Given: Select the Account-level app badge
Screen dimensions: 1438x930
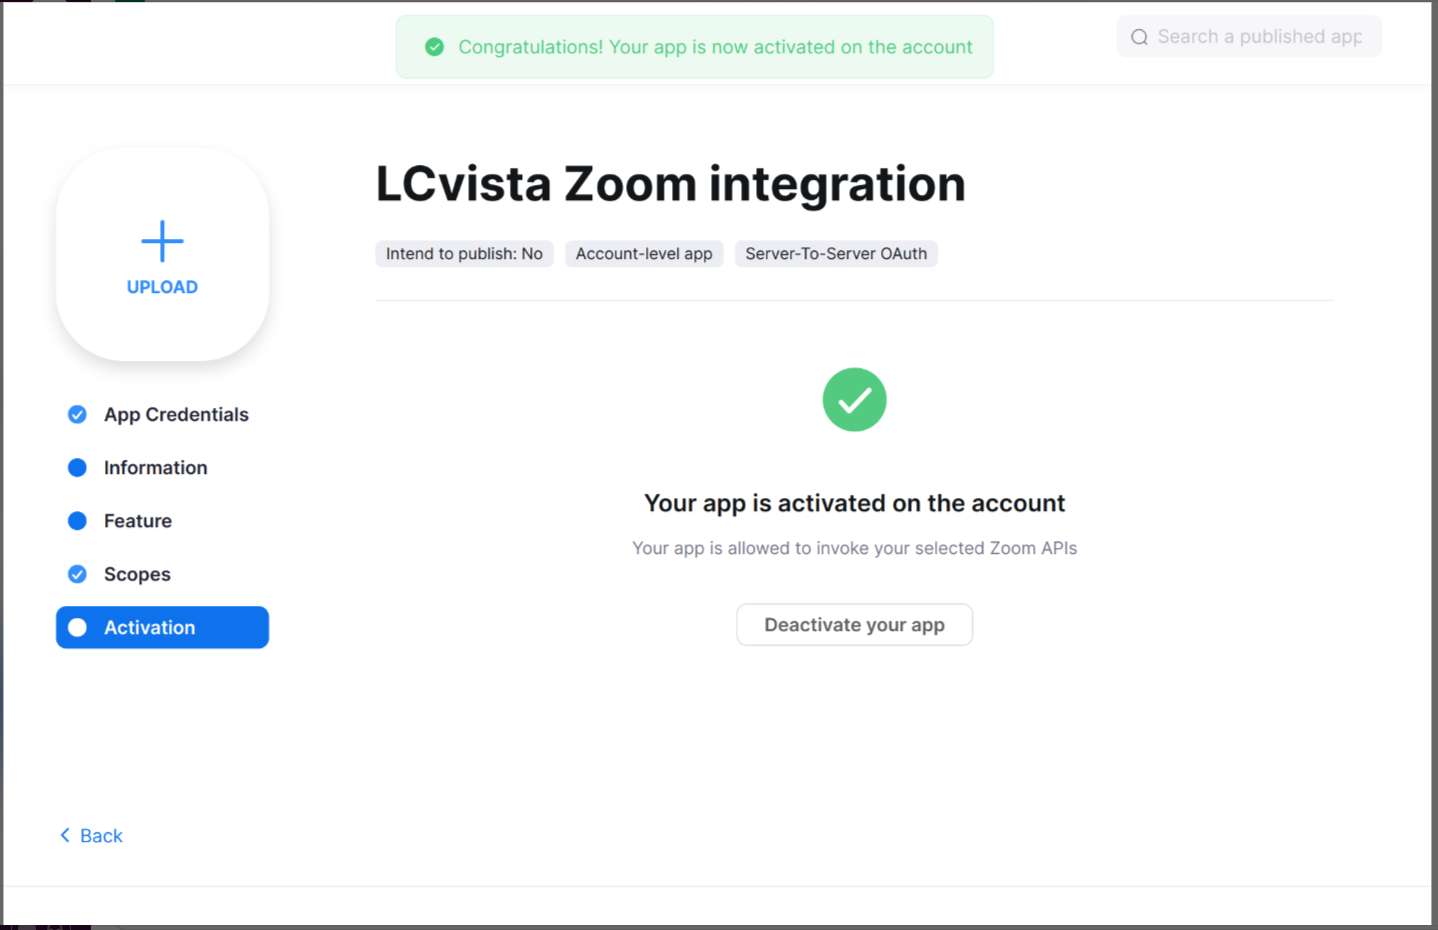Looking at the screenshot, I should pyautogui.click(x=644, y=253).
